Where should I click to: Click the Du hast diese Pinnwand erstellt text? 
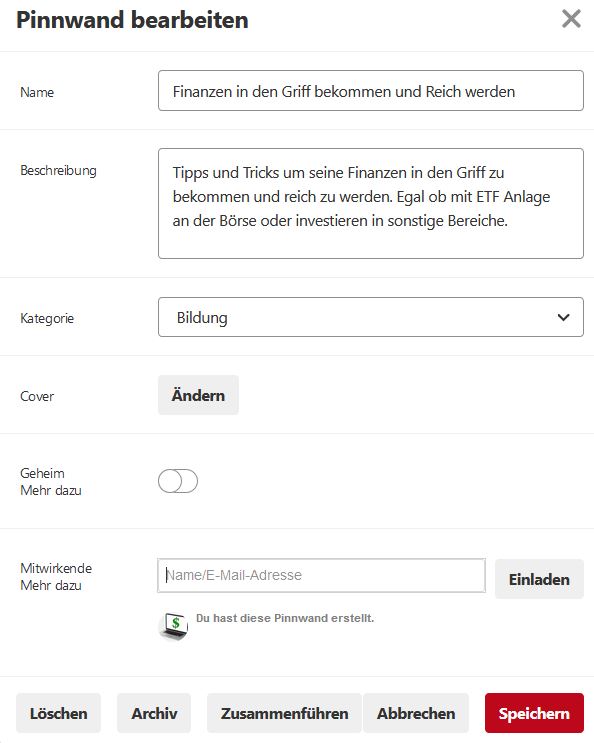(x=285, y=618)
